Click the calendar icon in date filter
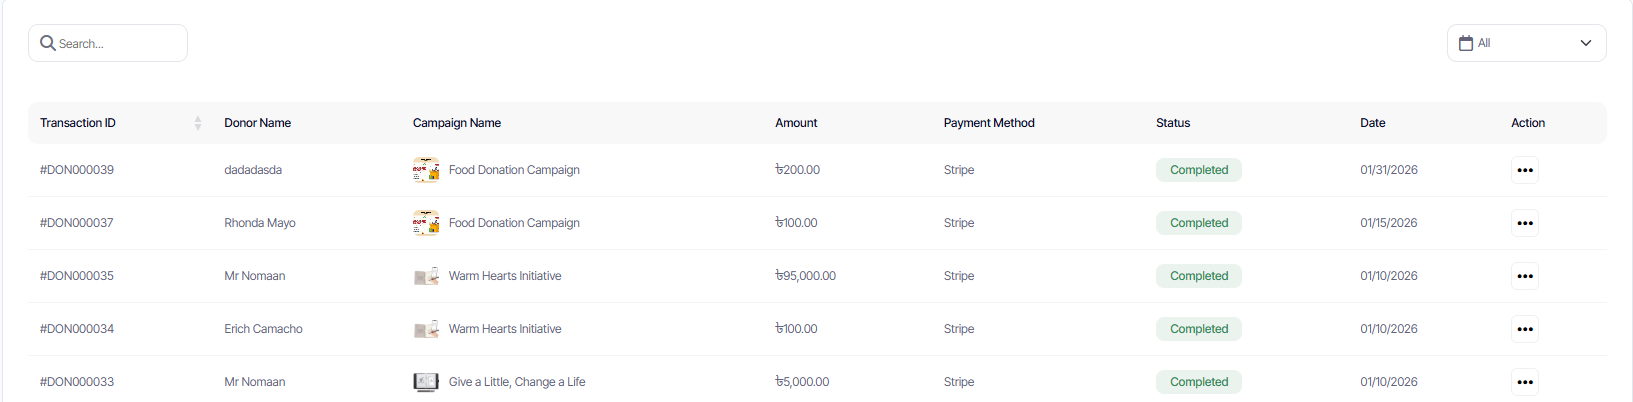 pyautogui.click(x=1465, y=43)
